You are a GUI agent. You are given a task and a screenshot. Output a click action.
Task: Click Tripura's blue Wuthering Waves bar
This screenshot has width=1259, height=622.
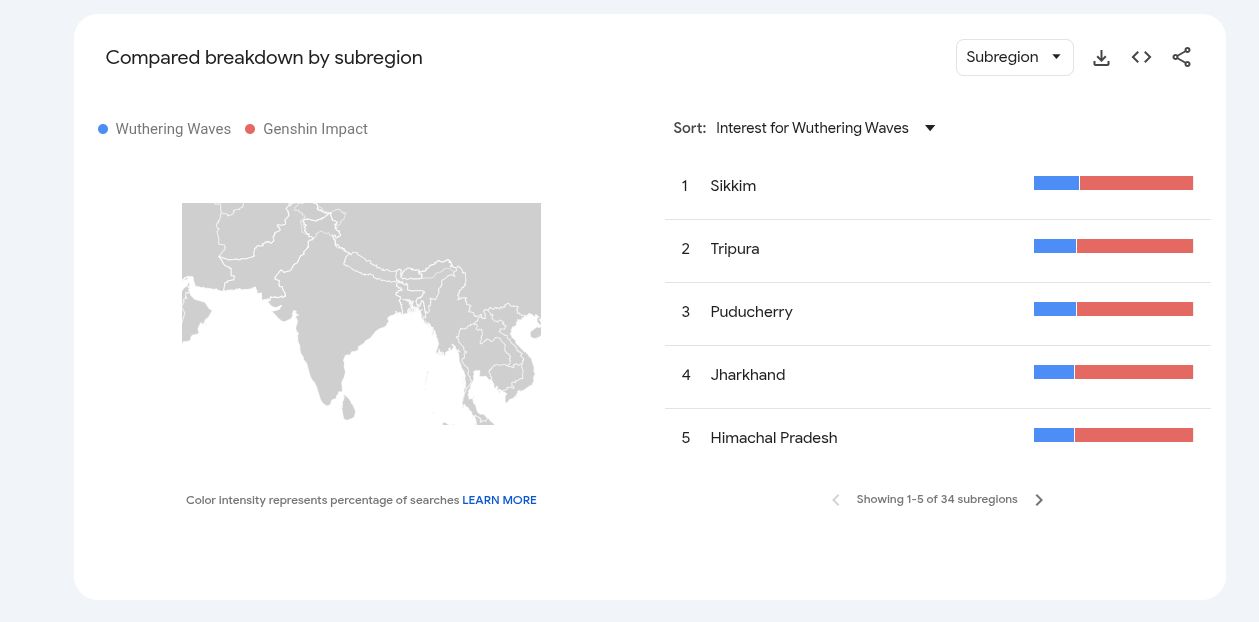pyautogui.click(x=1054, y=246)
